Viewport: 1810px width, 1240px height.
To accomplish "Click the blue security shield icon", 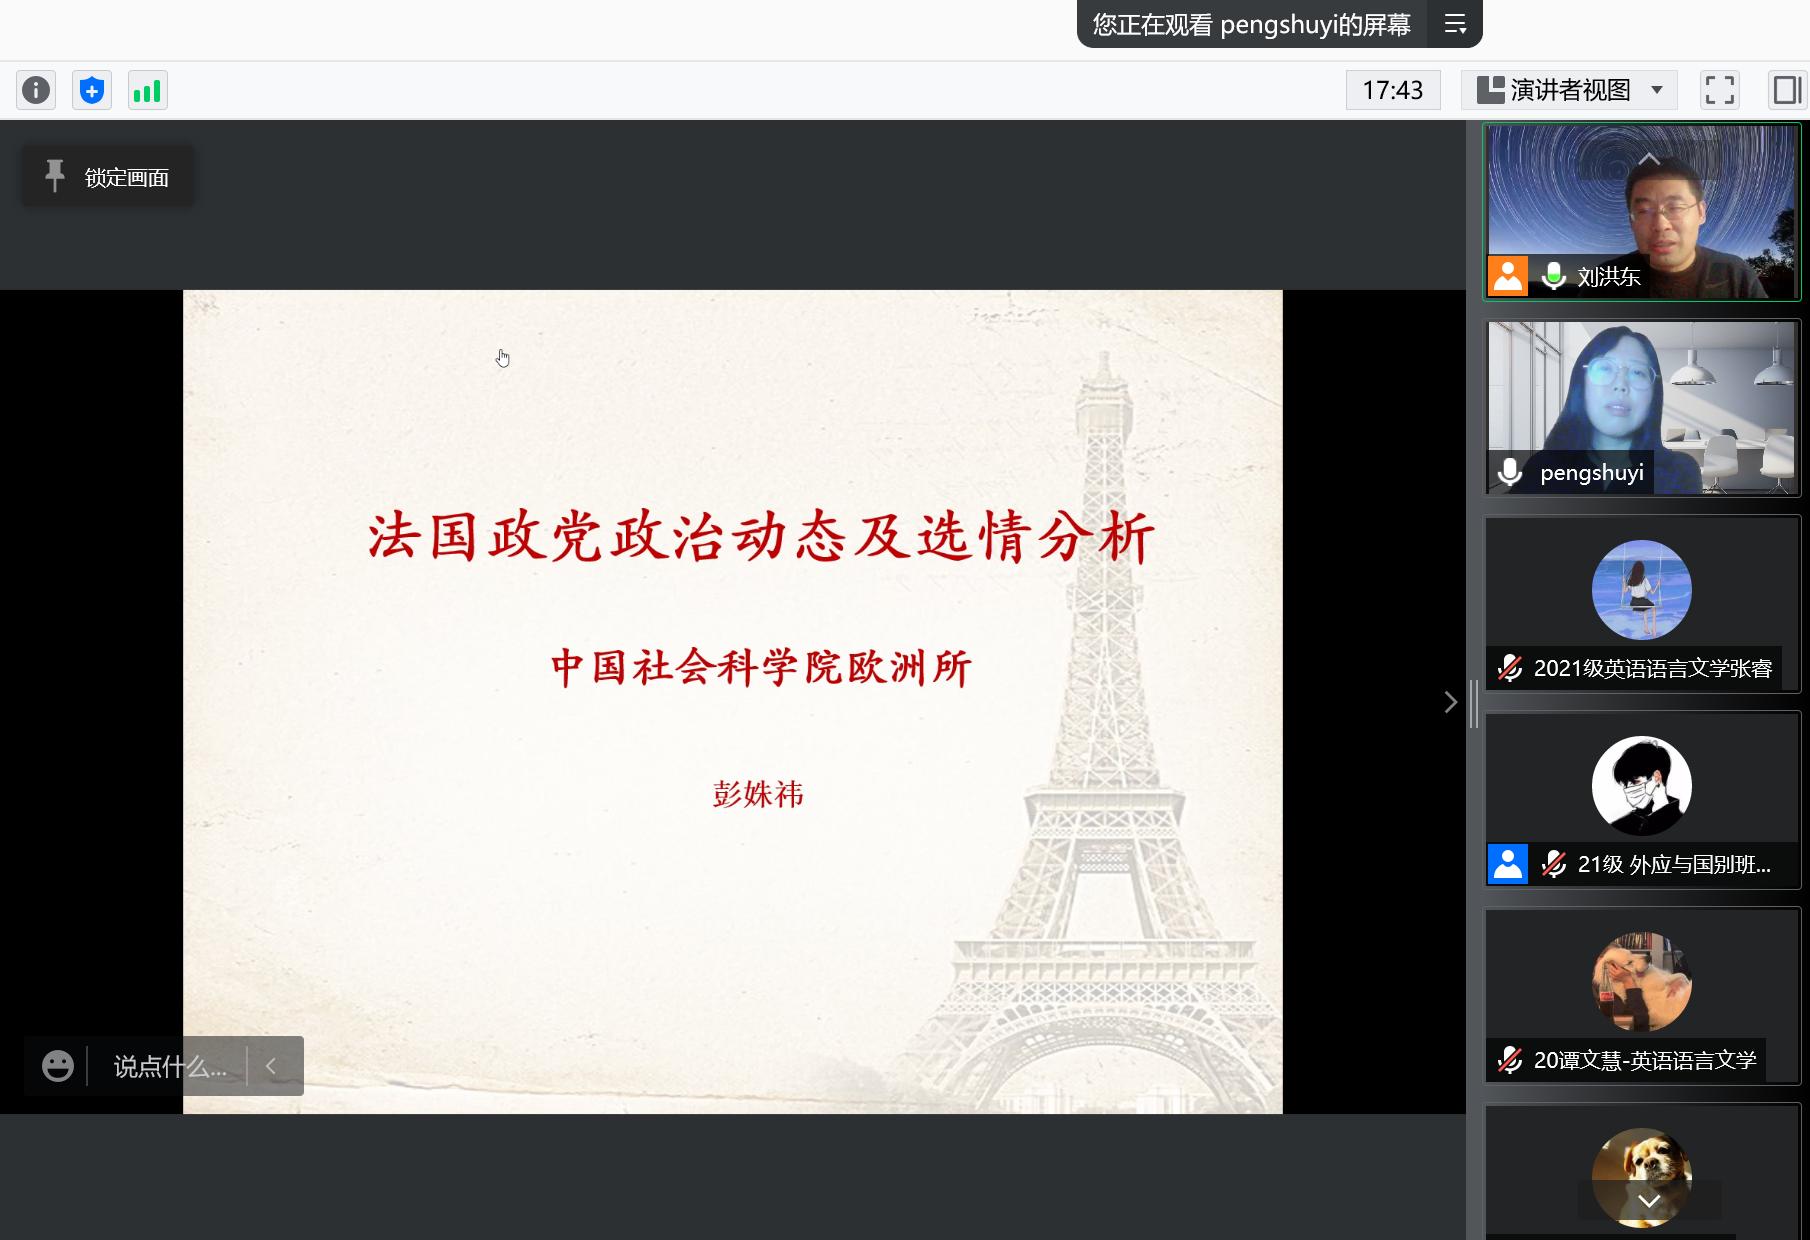I will pyautogui.click(x=92, y=91).
